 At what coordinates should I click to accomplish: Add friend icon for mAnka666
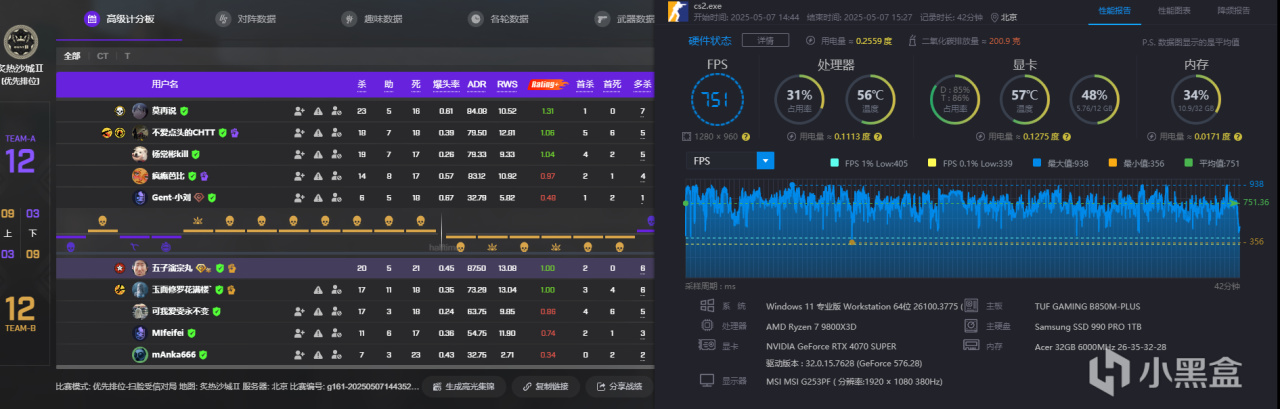(299, 354)
